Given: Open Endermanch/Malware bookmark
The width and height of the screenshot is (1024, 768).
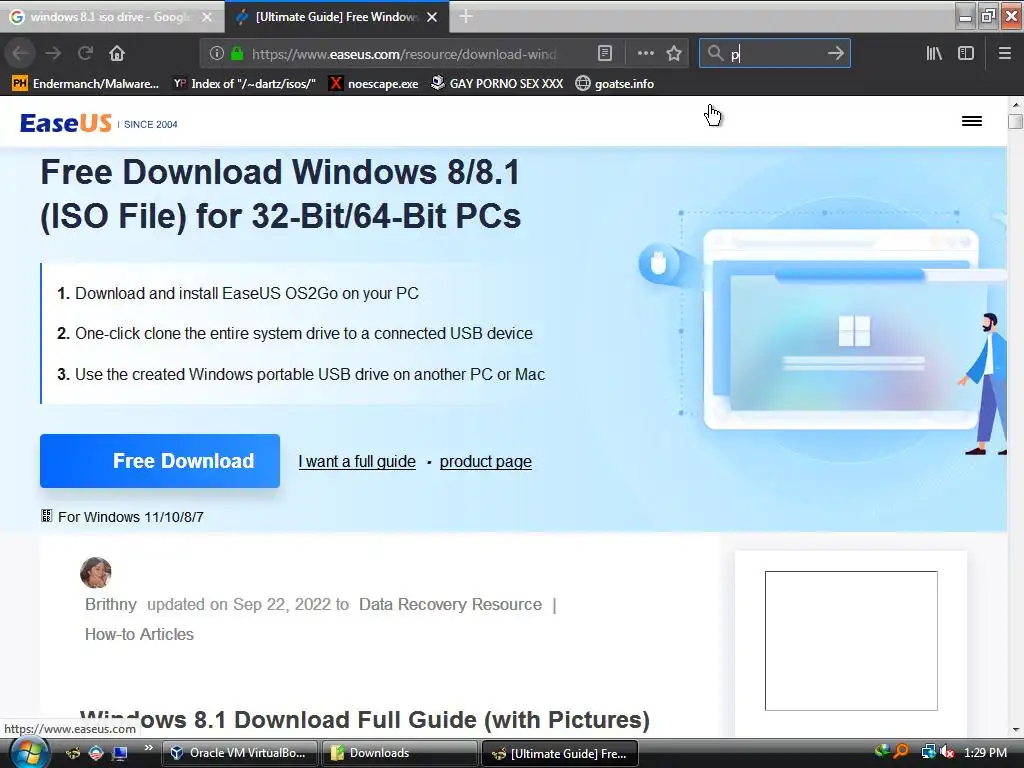Looking at the screenshot, I should pyautogui.click(x=86, y=84).
